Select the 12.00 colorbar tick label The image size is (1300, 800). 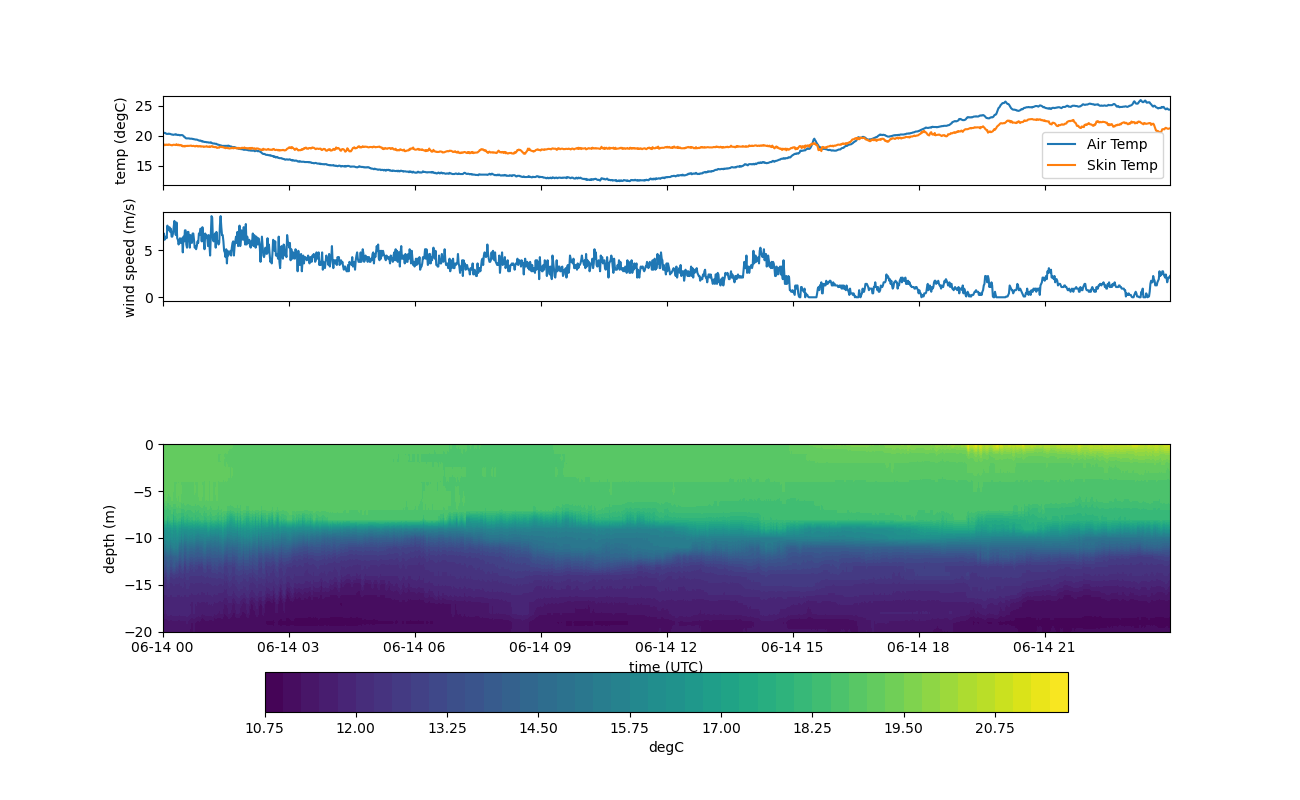coord(355,729)
